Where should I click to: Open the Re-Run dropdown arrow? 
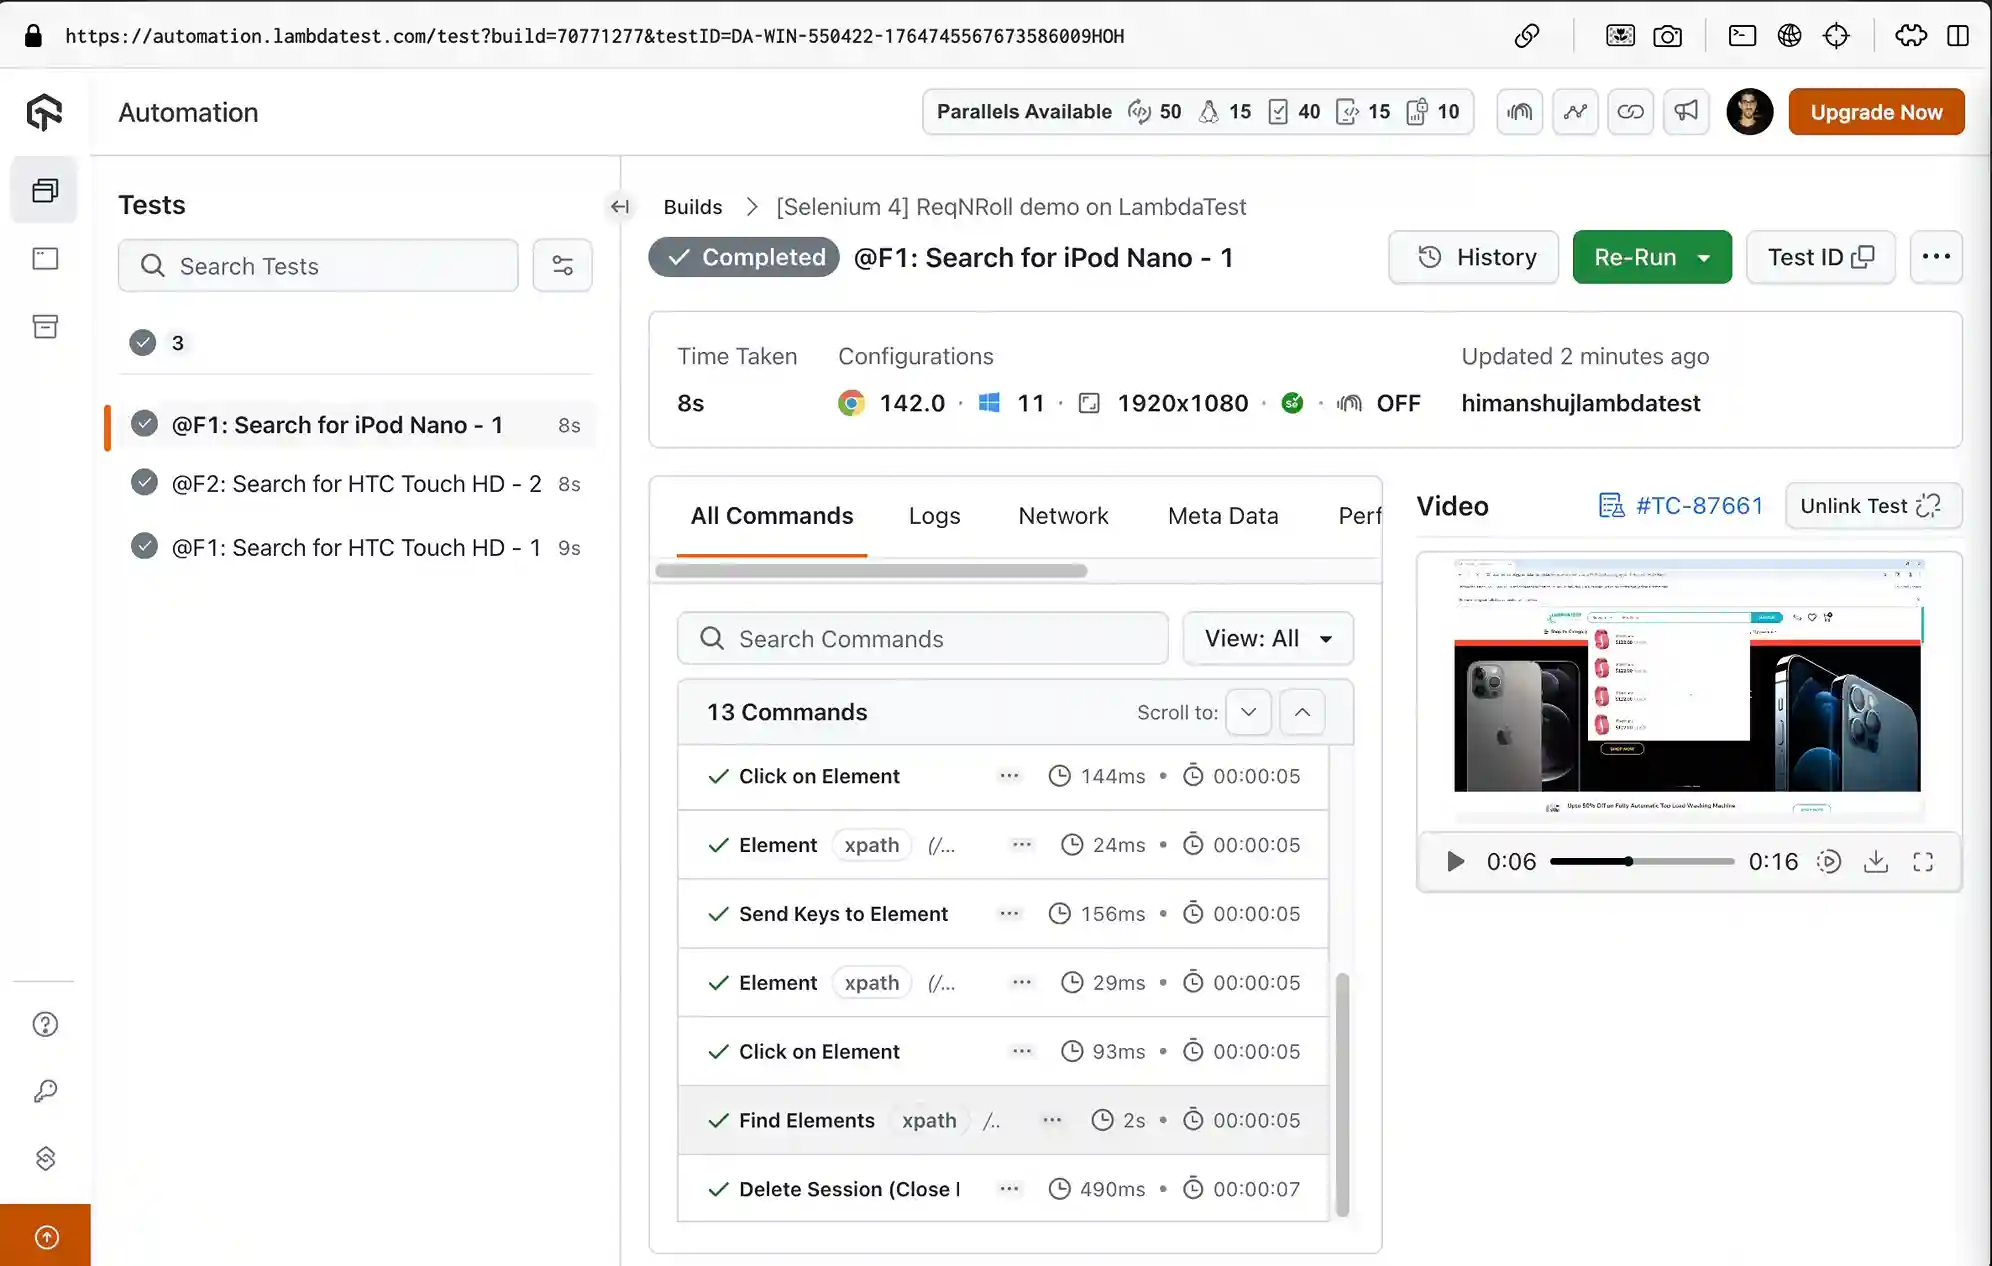(1704, 258)
